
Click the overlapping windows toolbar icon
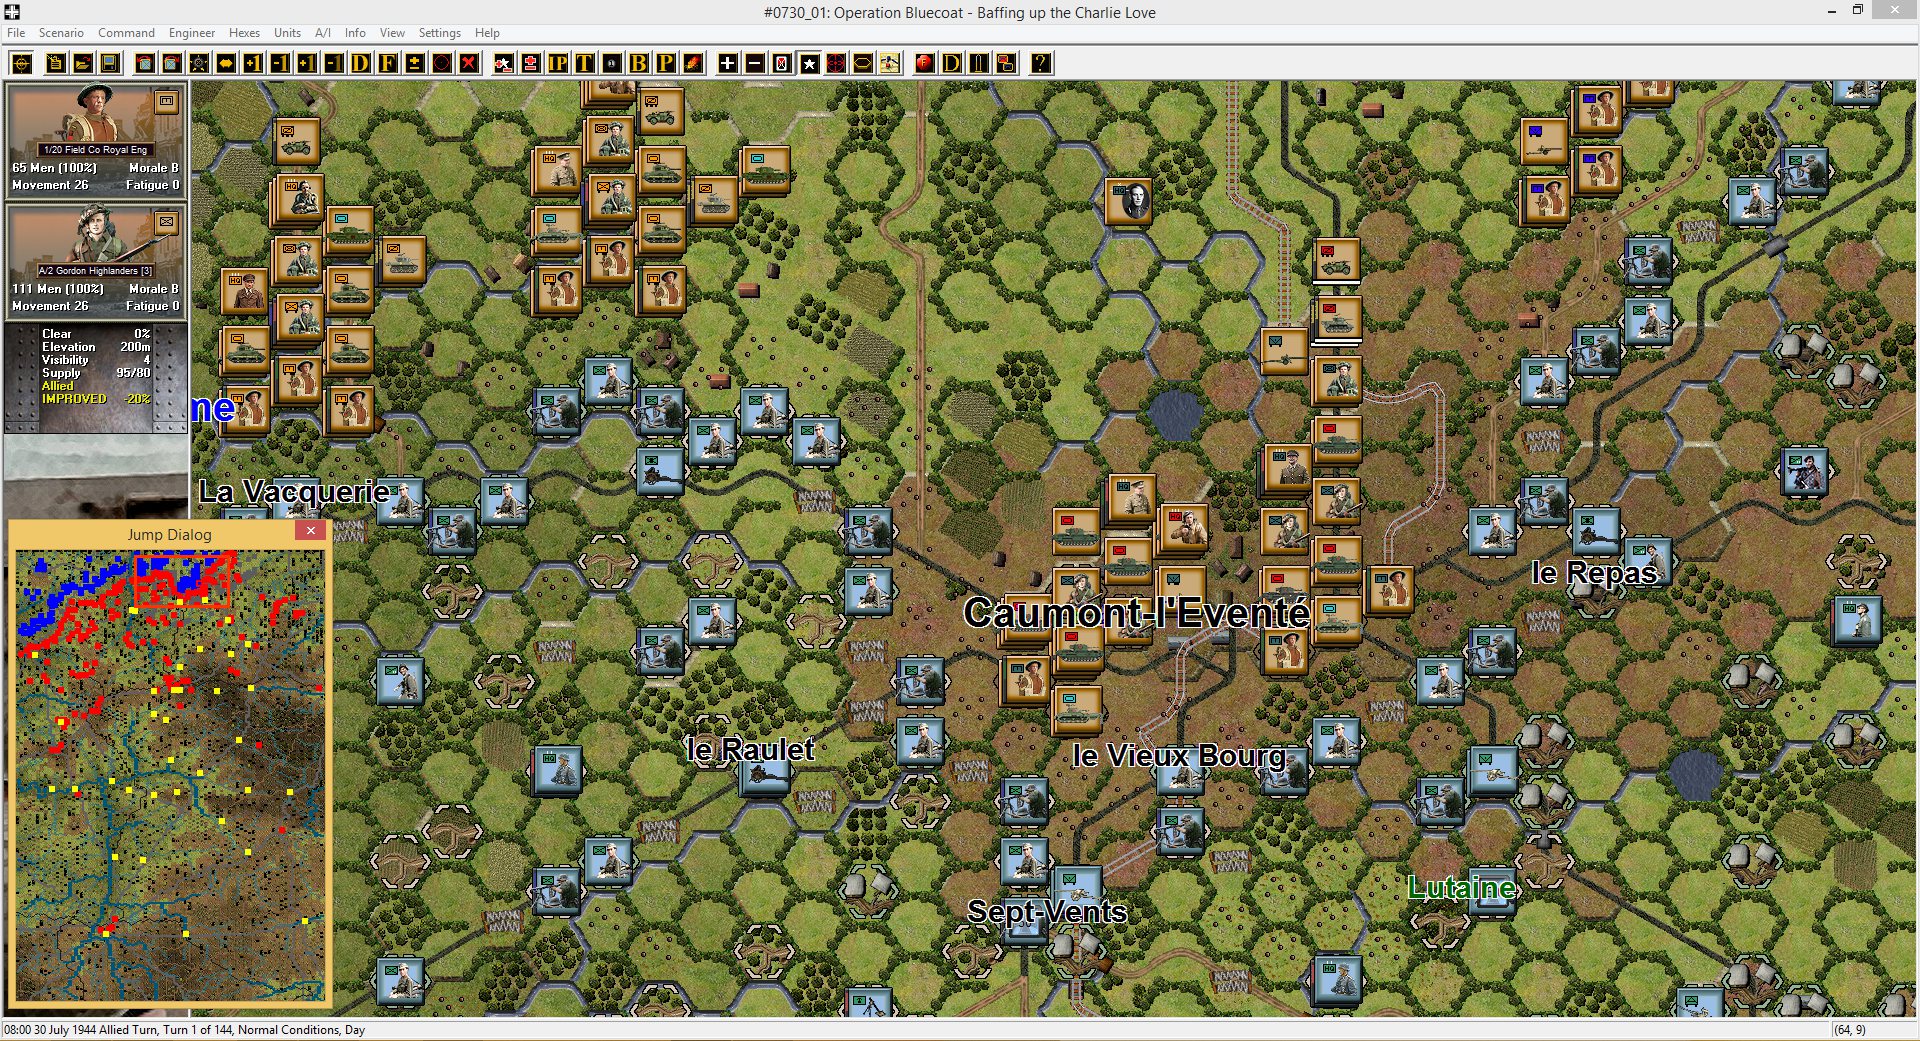pyautogui.click(x=1005, y=64)
